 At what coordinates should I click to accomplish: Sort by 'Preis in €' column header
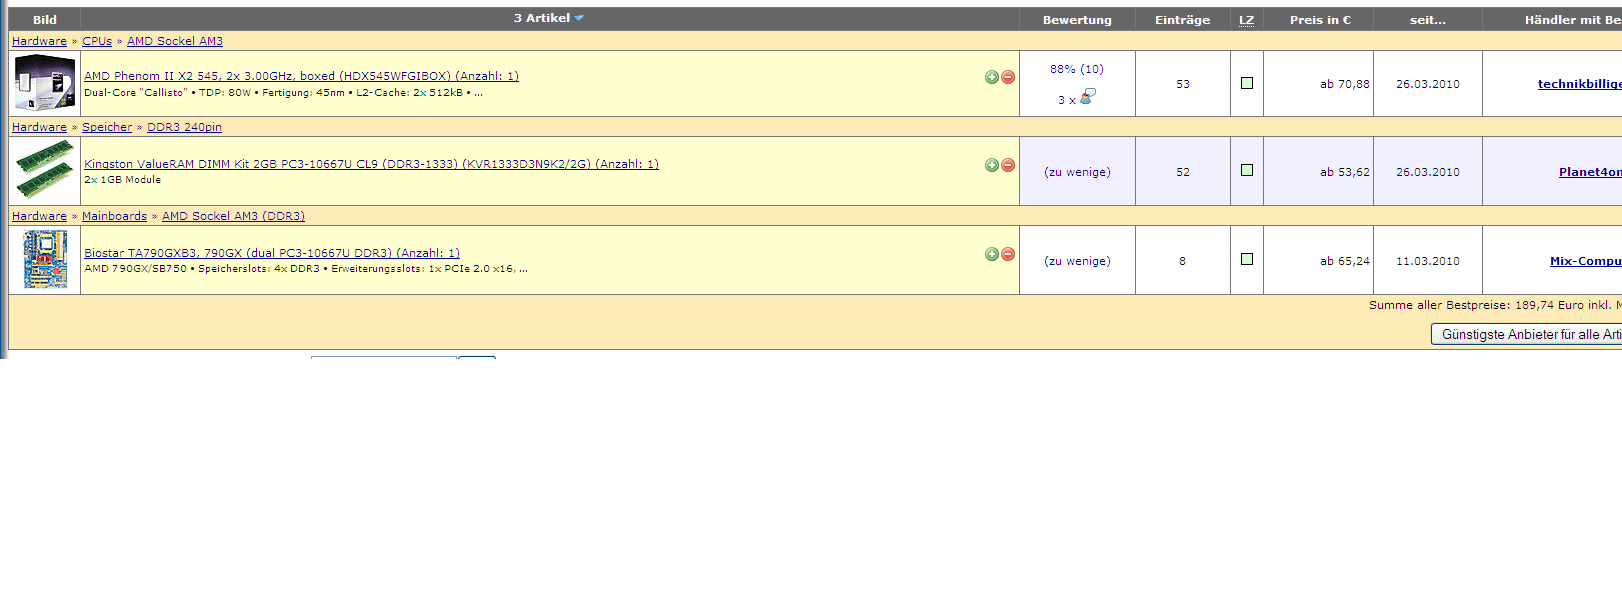coord(1320,20)
